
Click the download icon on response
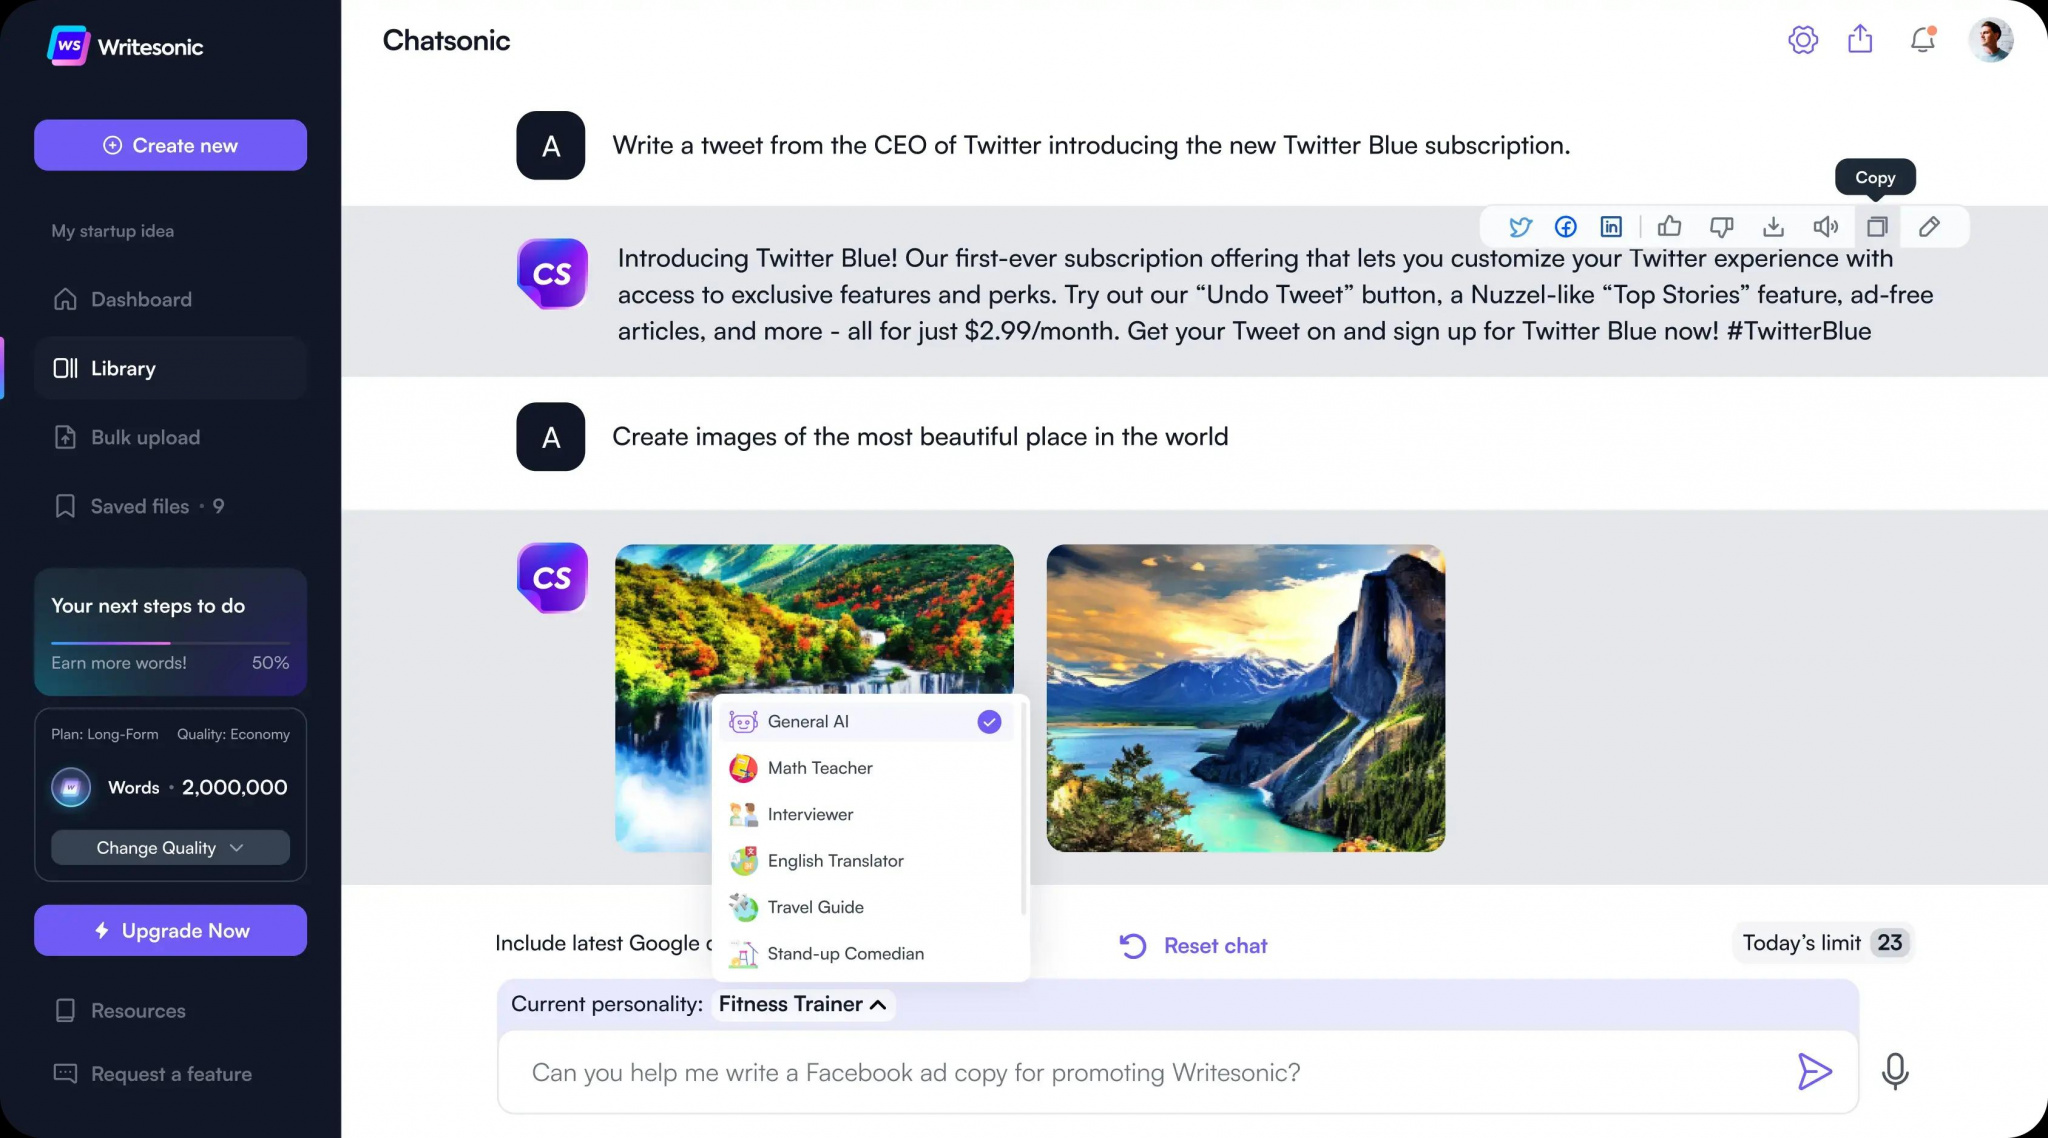tap(1773, 226)
